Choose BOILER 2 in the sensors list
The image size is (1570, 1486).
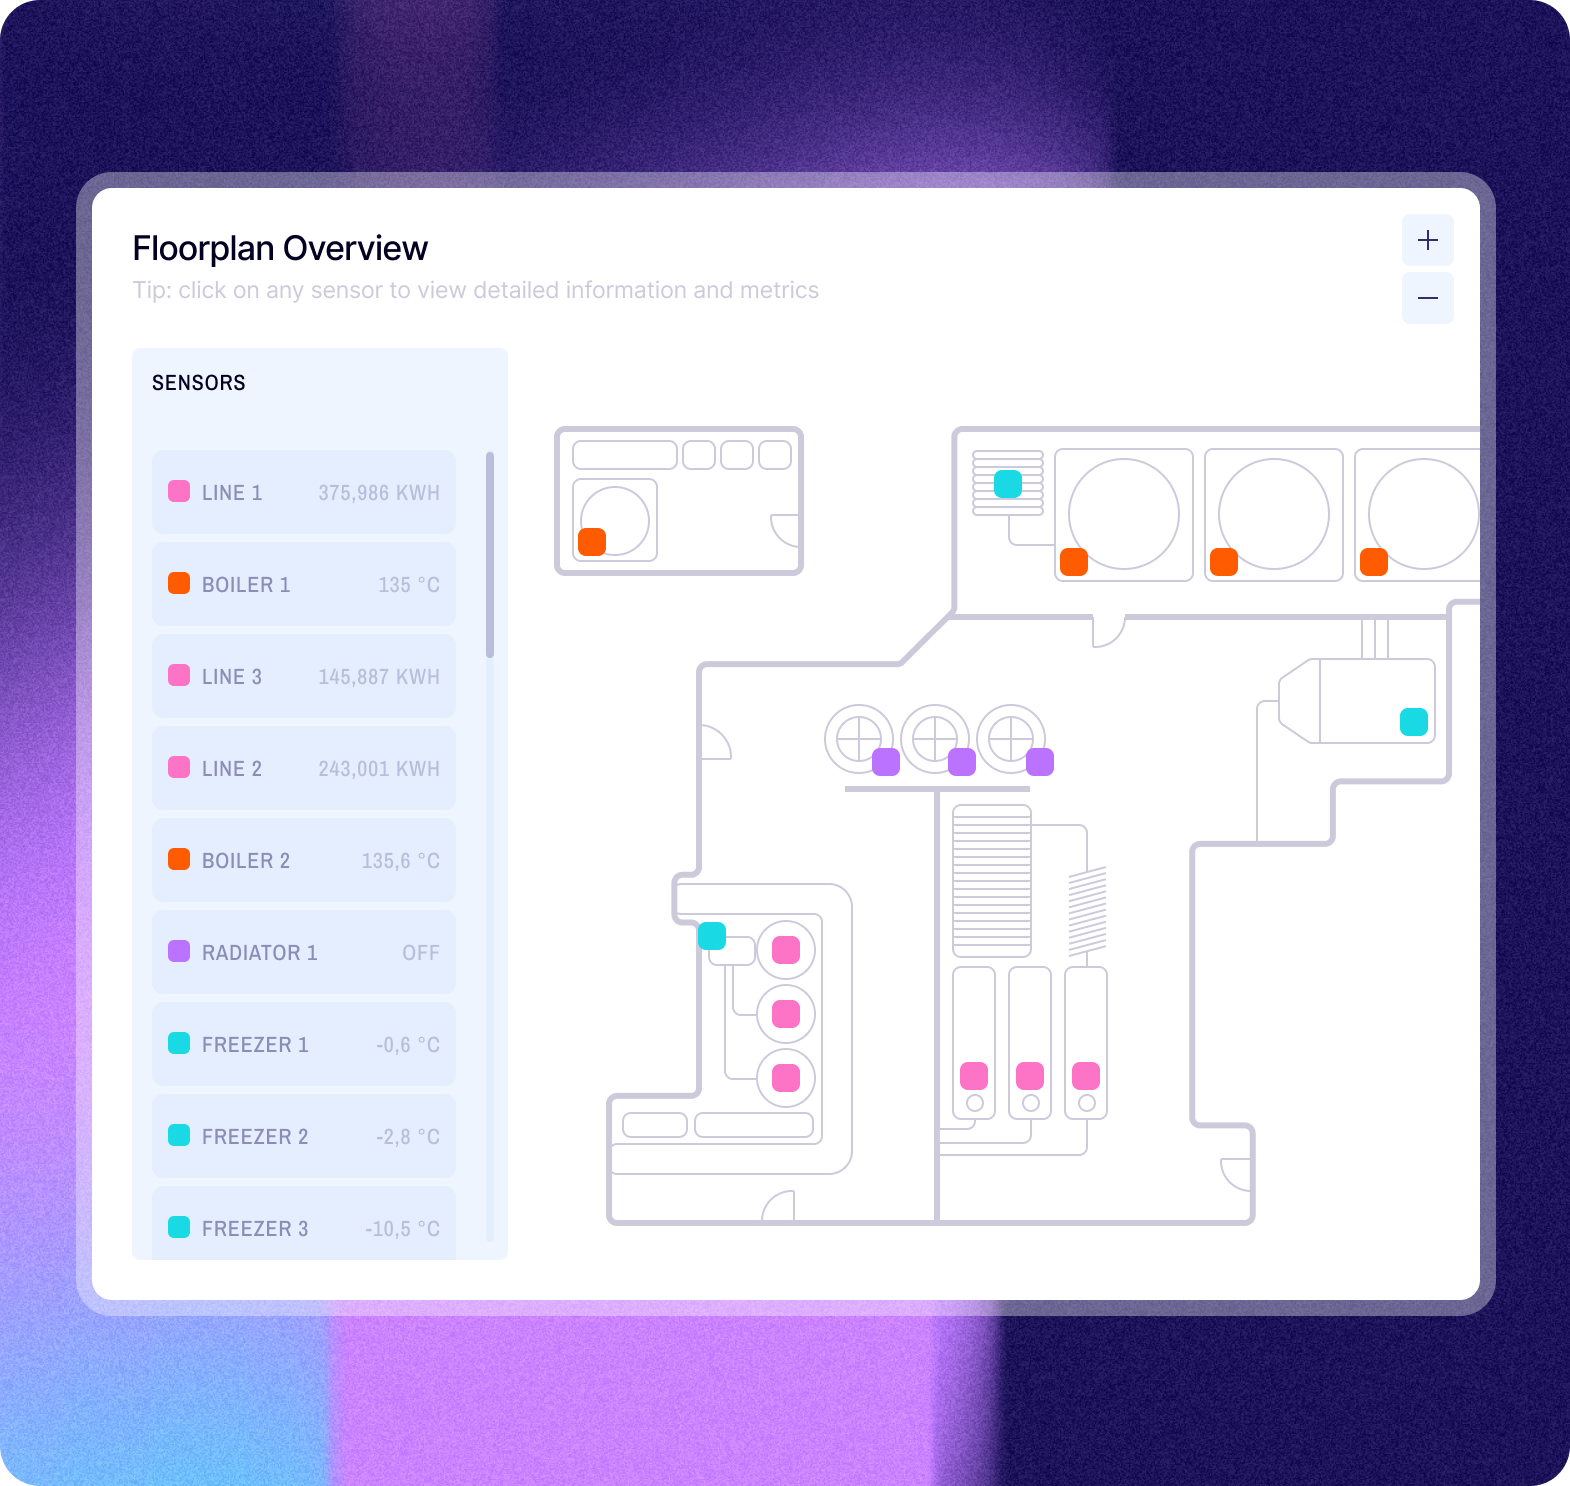coord(304,860)
